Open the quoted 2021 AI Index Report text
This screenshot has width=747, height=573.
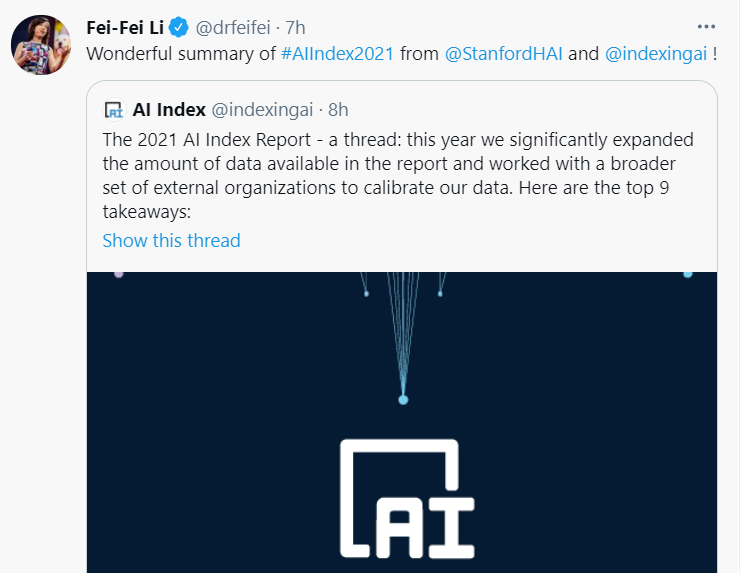(398, 162)
